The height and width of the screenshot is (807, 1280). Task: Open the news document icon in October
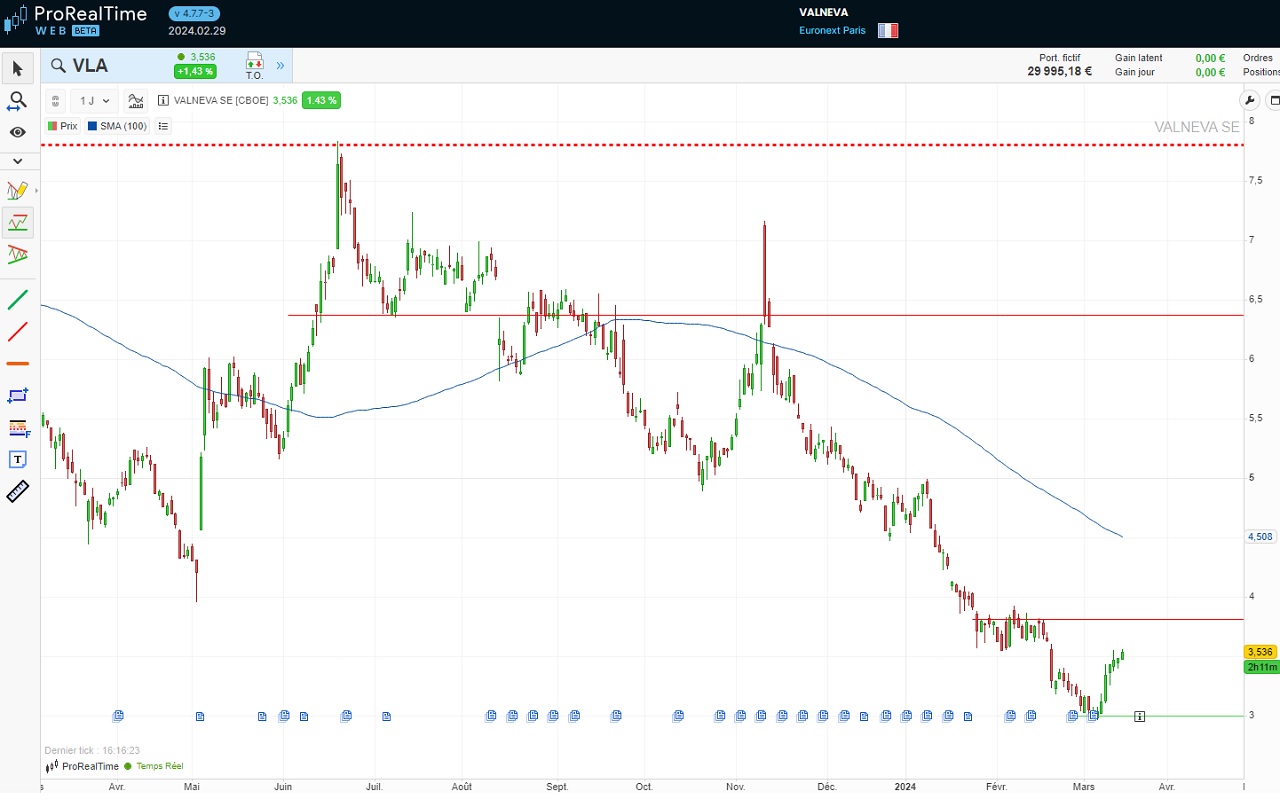pyautogui.click(x=678, y=716)
